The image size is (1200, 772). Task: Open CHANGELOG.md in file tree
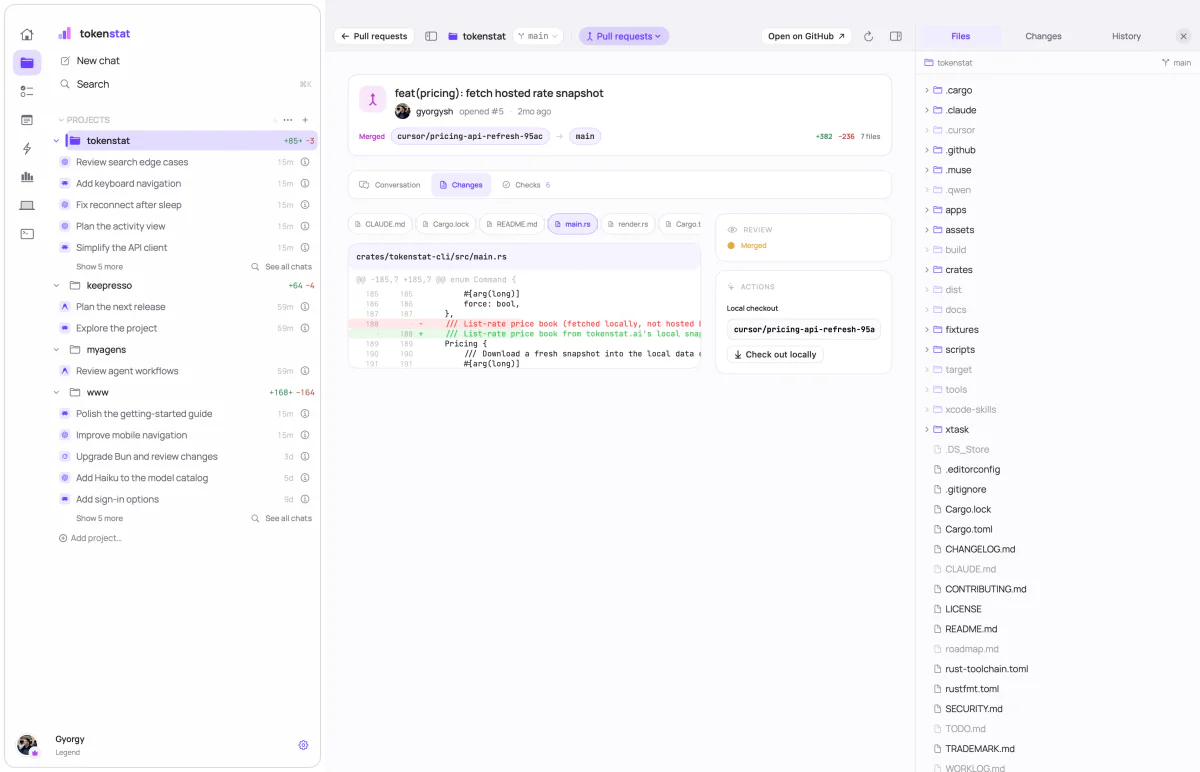980,549
